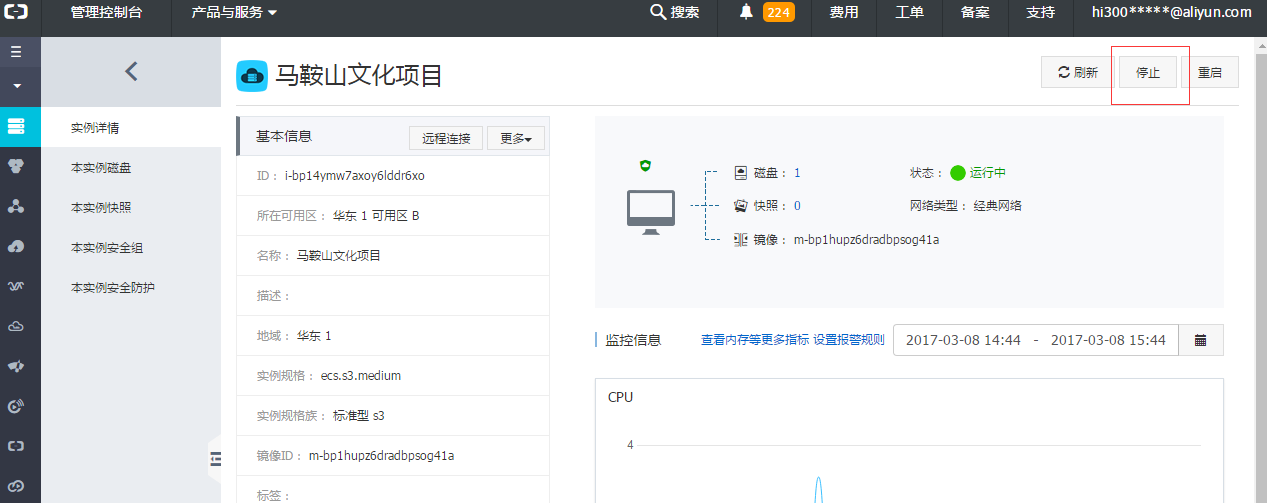The width and height of the screenshot is (1267, 503).
Task: Open the cloud outline sidebar icon
Action: pyautogui.click(x=16, y=326)
